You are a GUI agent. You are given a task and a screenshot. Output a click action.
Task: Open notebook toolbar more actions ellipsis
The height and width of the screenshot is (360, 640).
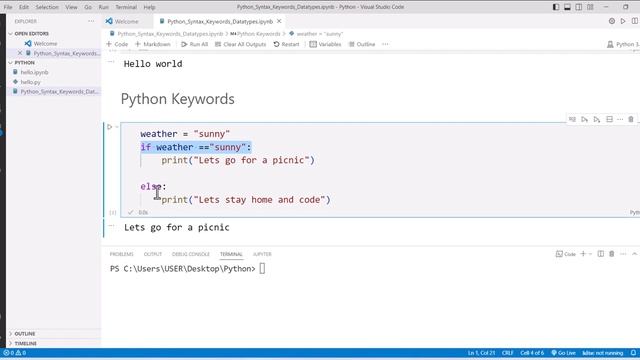point(385,44)
